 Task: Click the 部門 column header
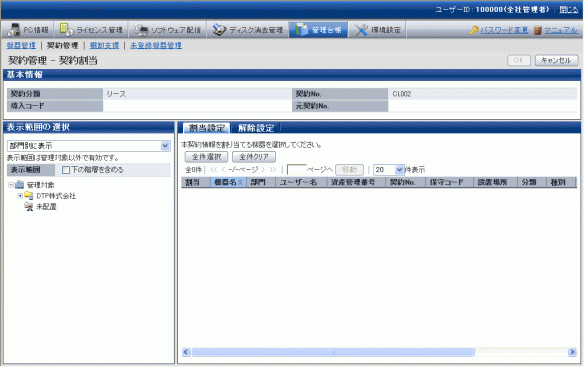pos(260,183)
